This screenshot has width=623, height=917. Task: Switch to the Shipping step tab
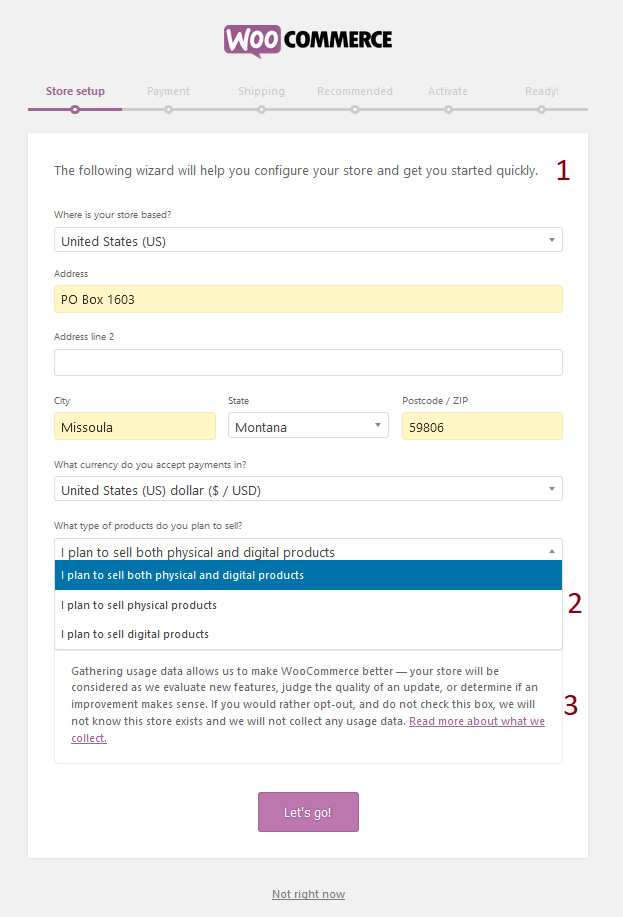[261, 91]
